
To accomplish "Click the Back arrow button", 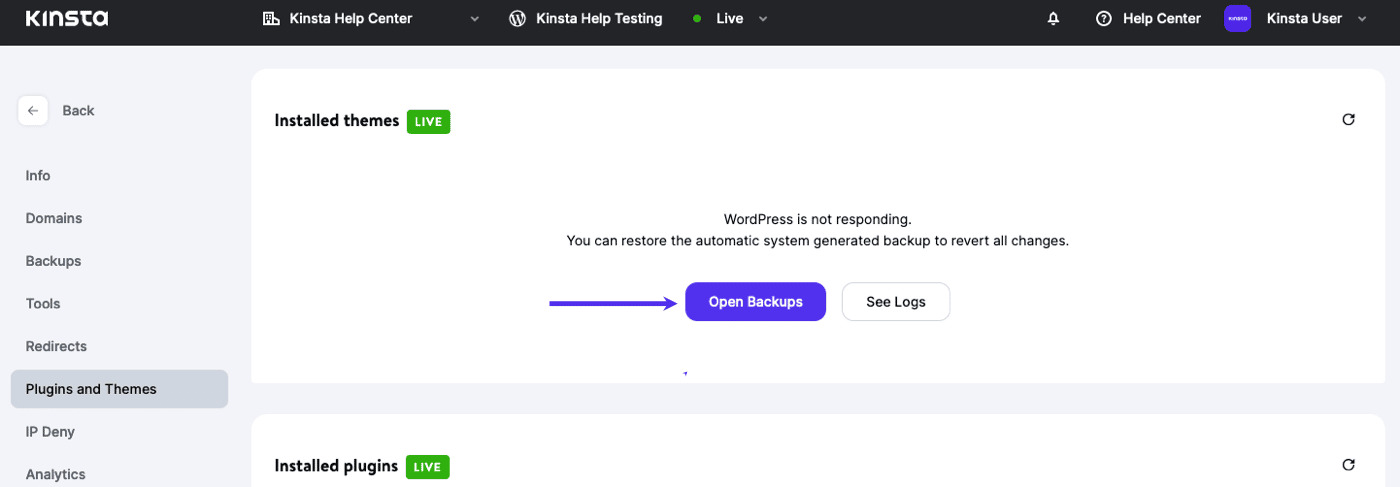I will tap(33, 111).
